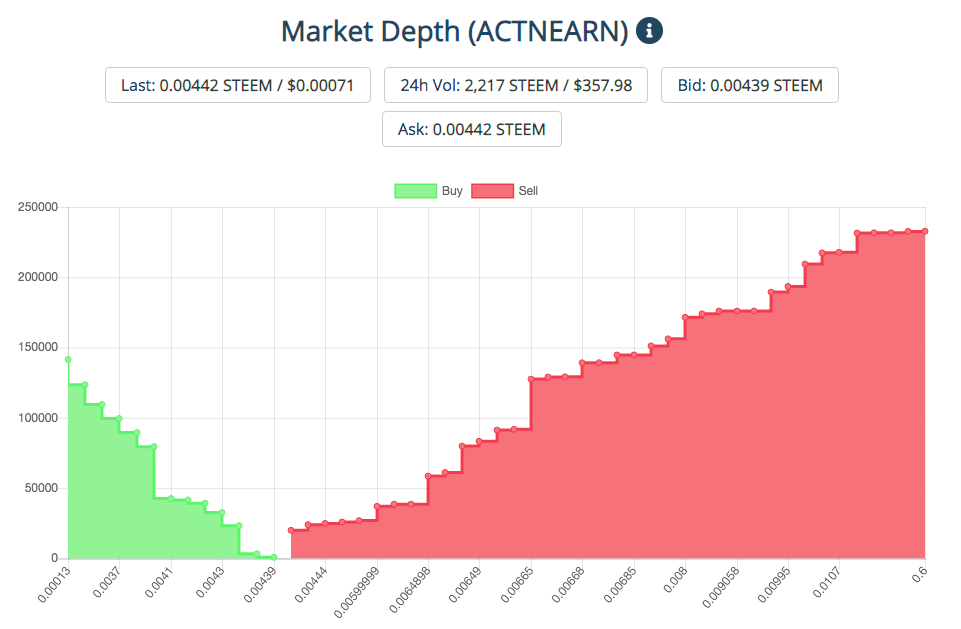961x629 pixels.
Task: Click the 0.0107 x-axis label
Action: 826,582
